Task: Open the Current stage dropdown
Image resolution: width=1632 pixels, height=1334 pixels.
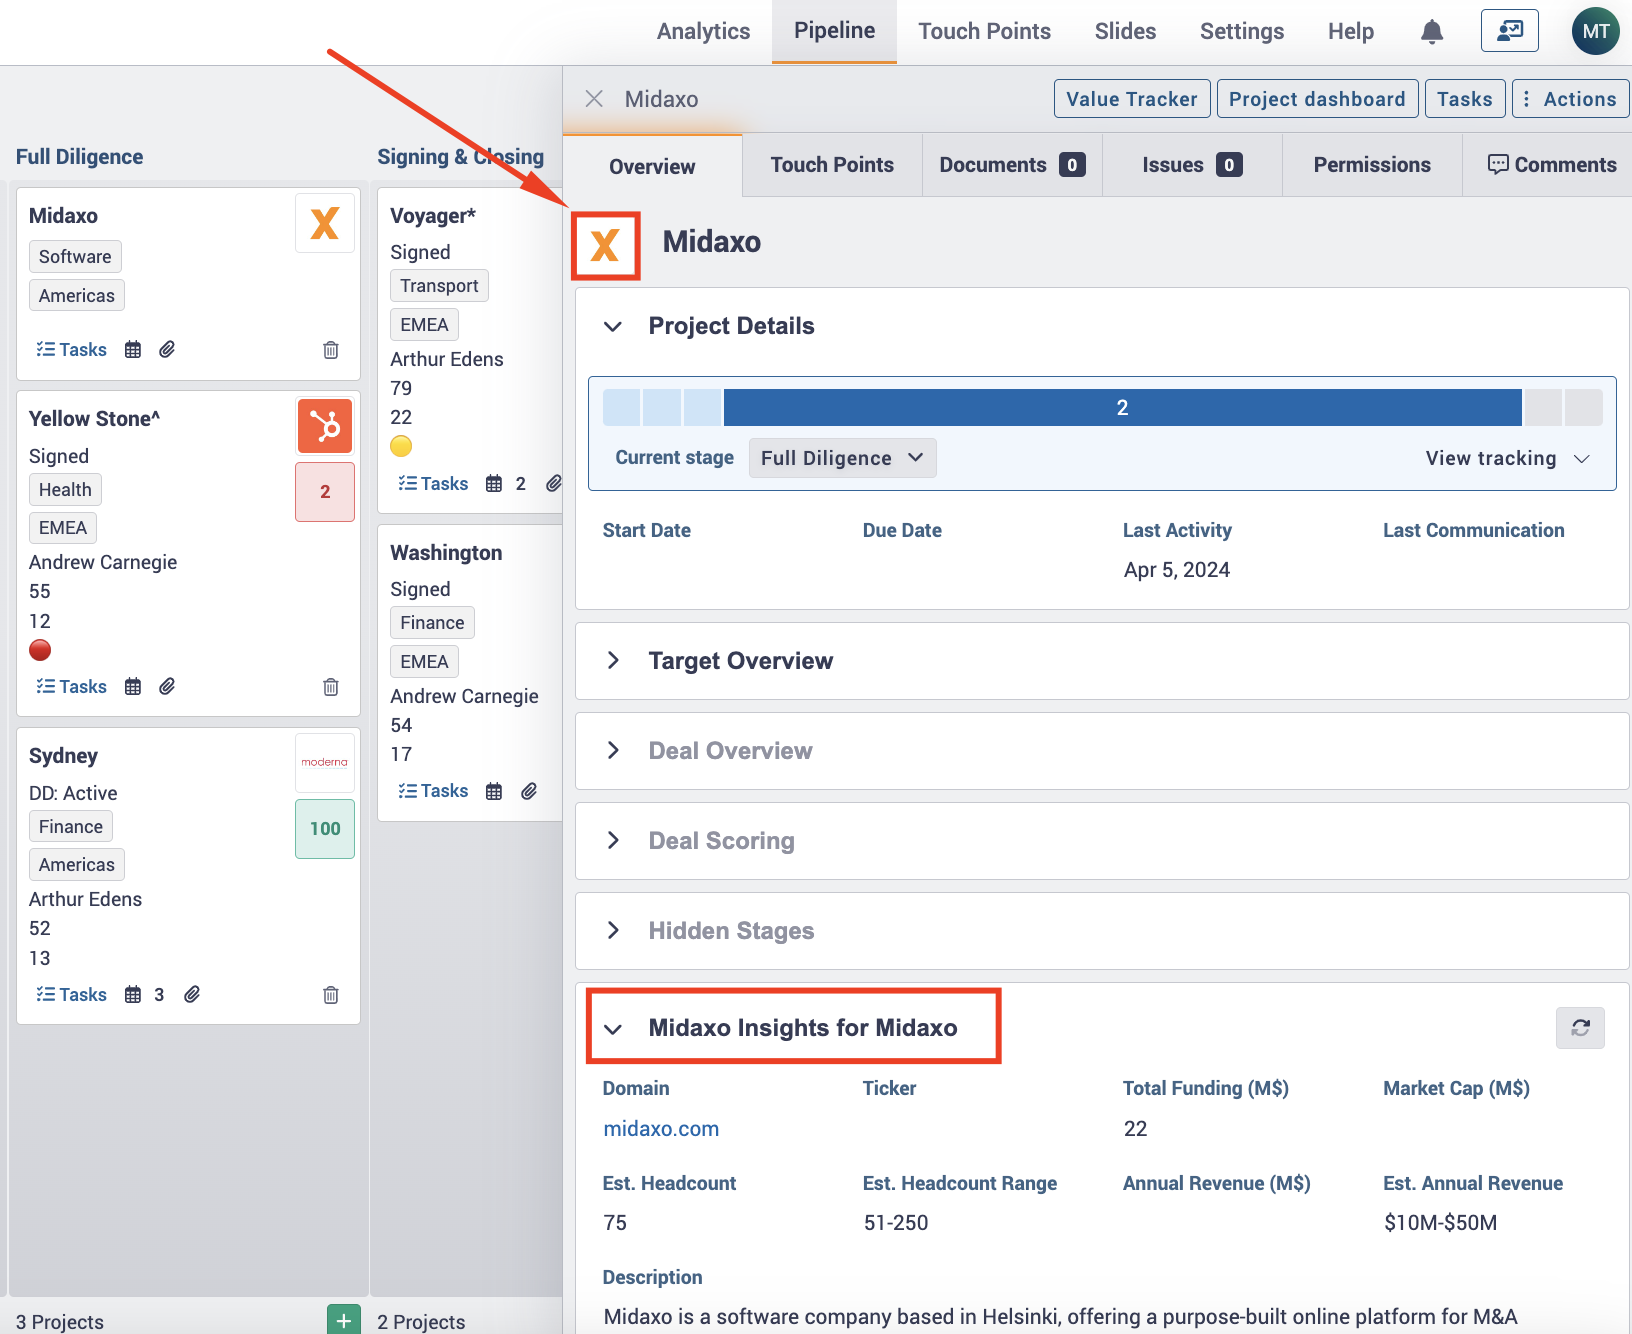Action: point(842,457)
